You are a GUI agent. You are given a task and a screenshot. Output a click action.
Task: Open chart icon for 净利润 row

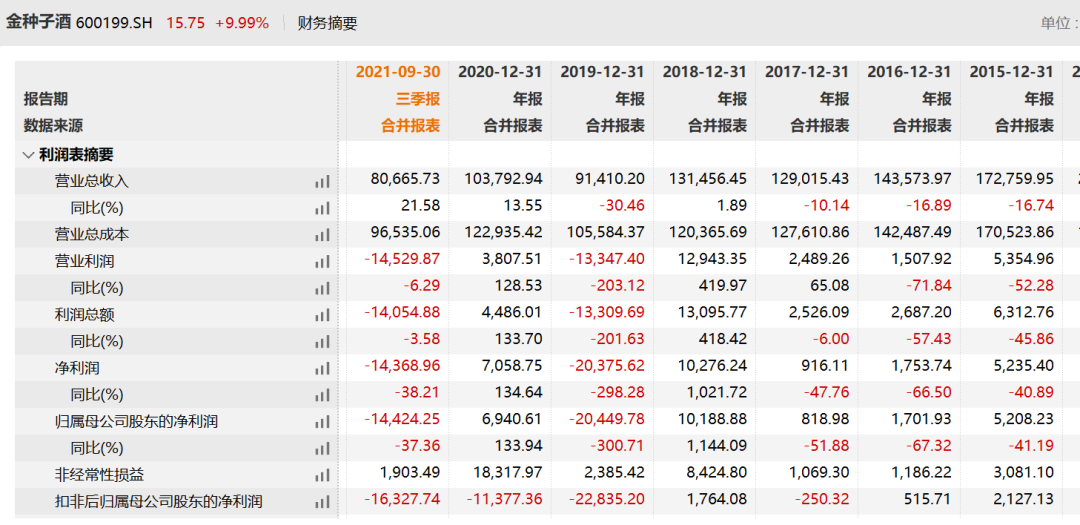[x=322, y=369]
